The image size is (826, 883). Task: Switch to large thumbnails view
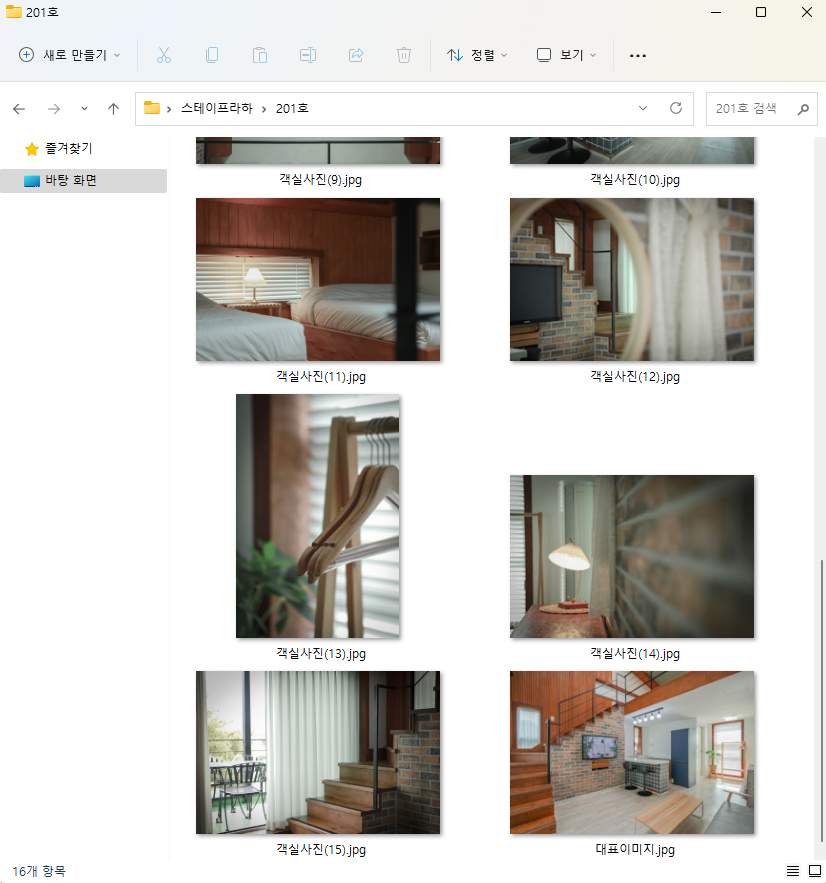814,871
